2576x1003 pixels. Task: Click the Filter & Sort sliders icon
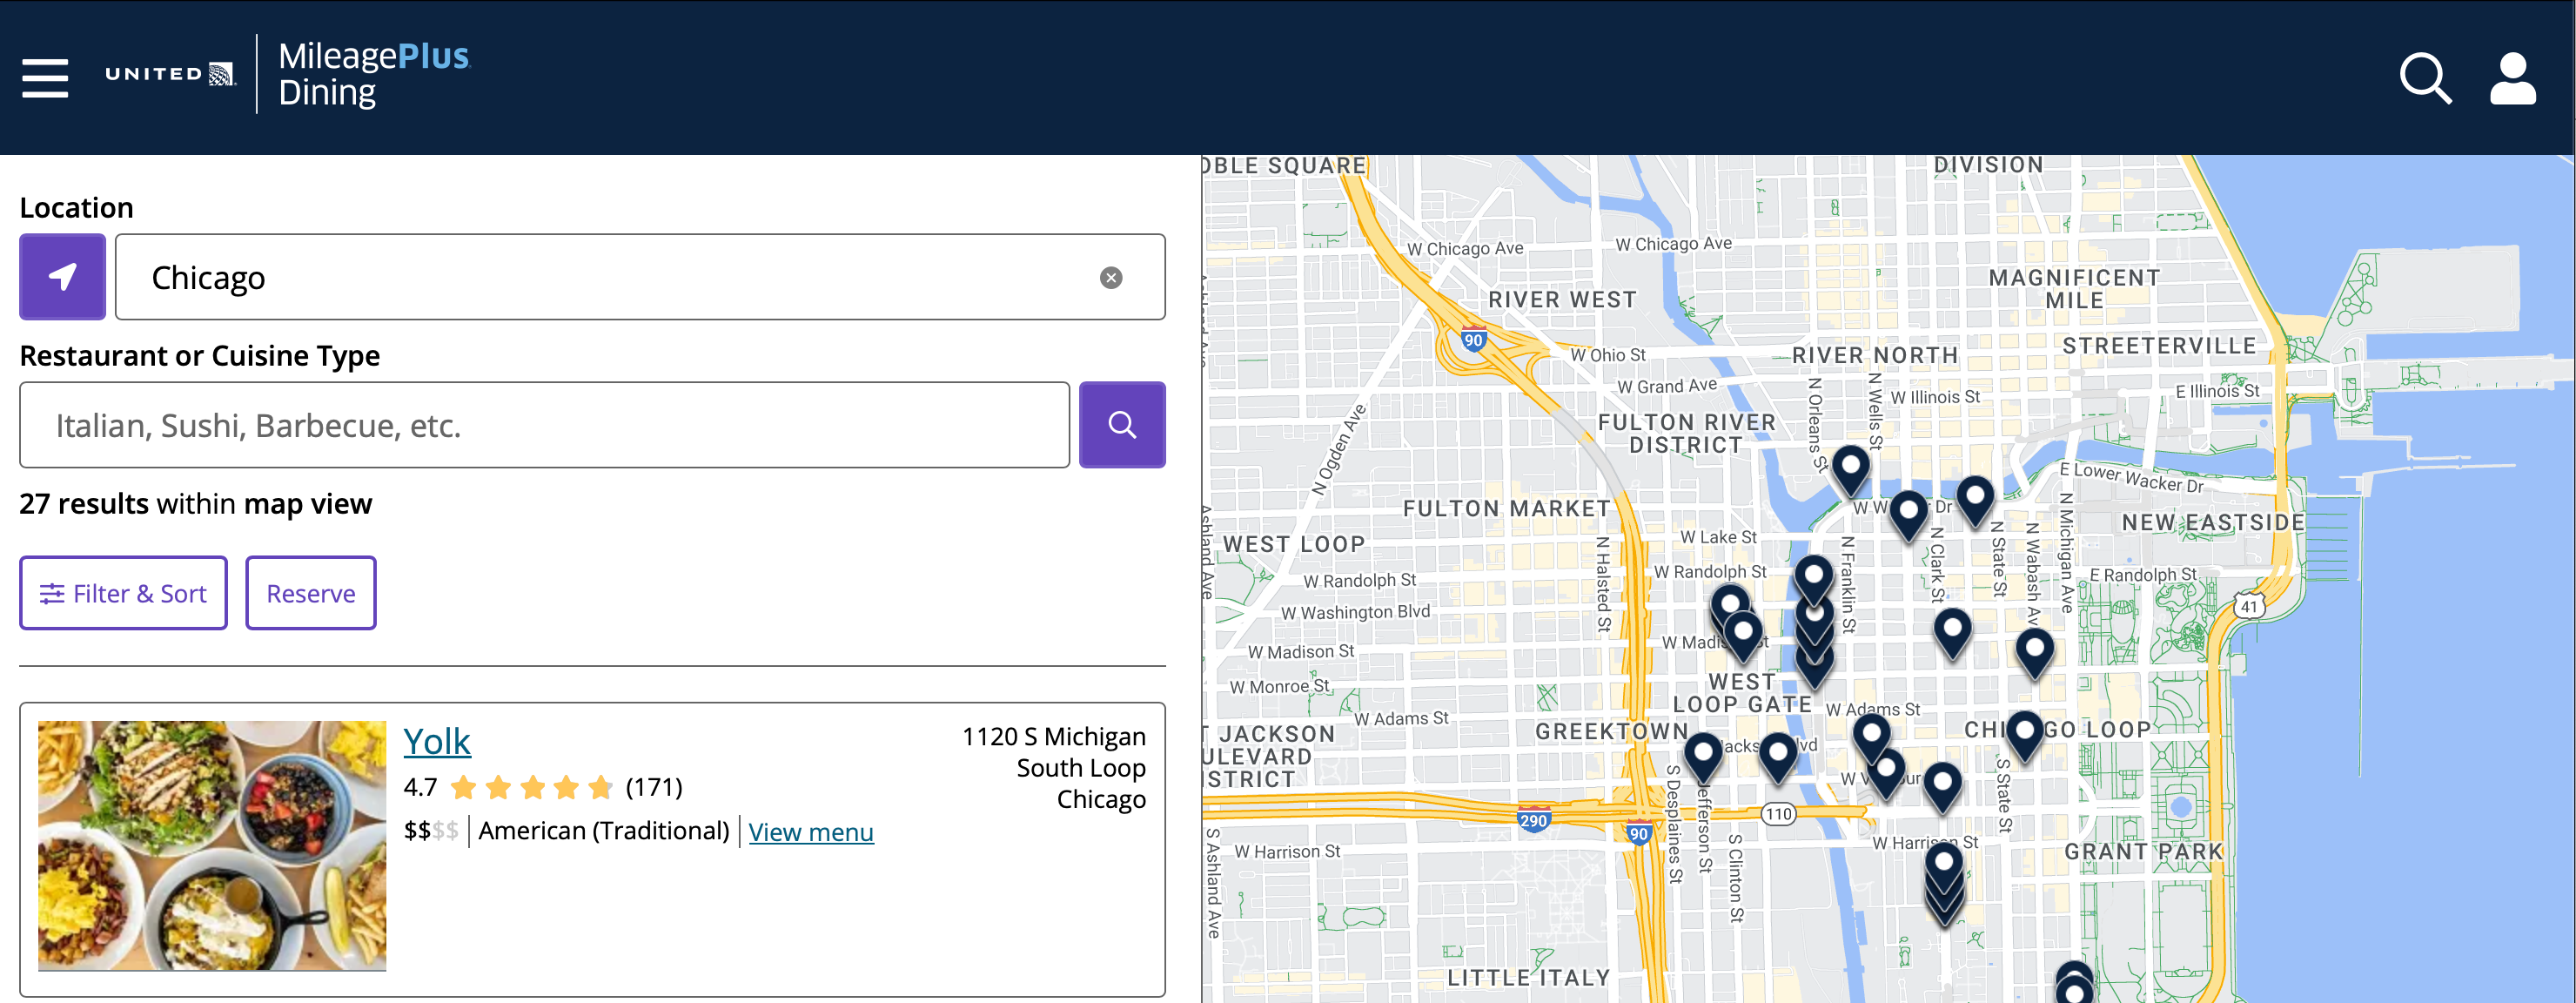pyautogui.click(x=52, y=592)
